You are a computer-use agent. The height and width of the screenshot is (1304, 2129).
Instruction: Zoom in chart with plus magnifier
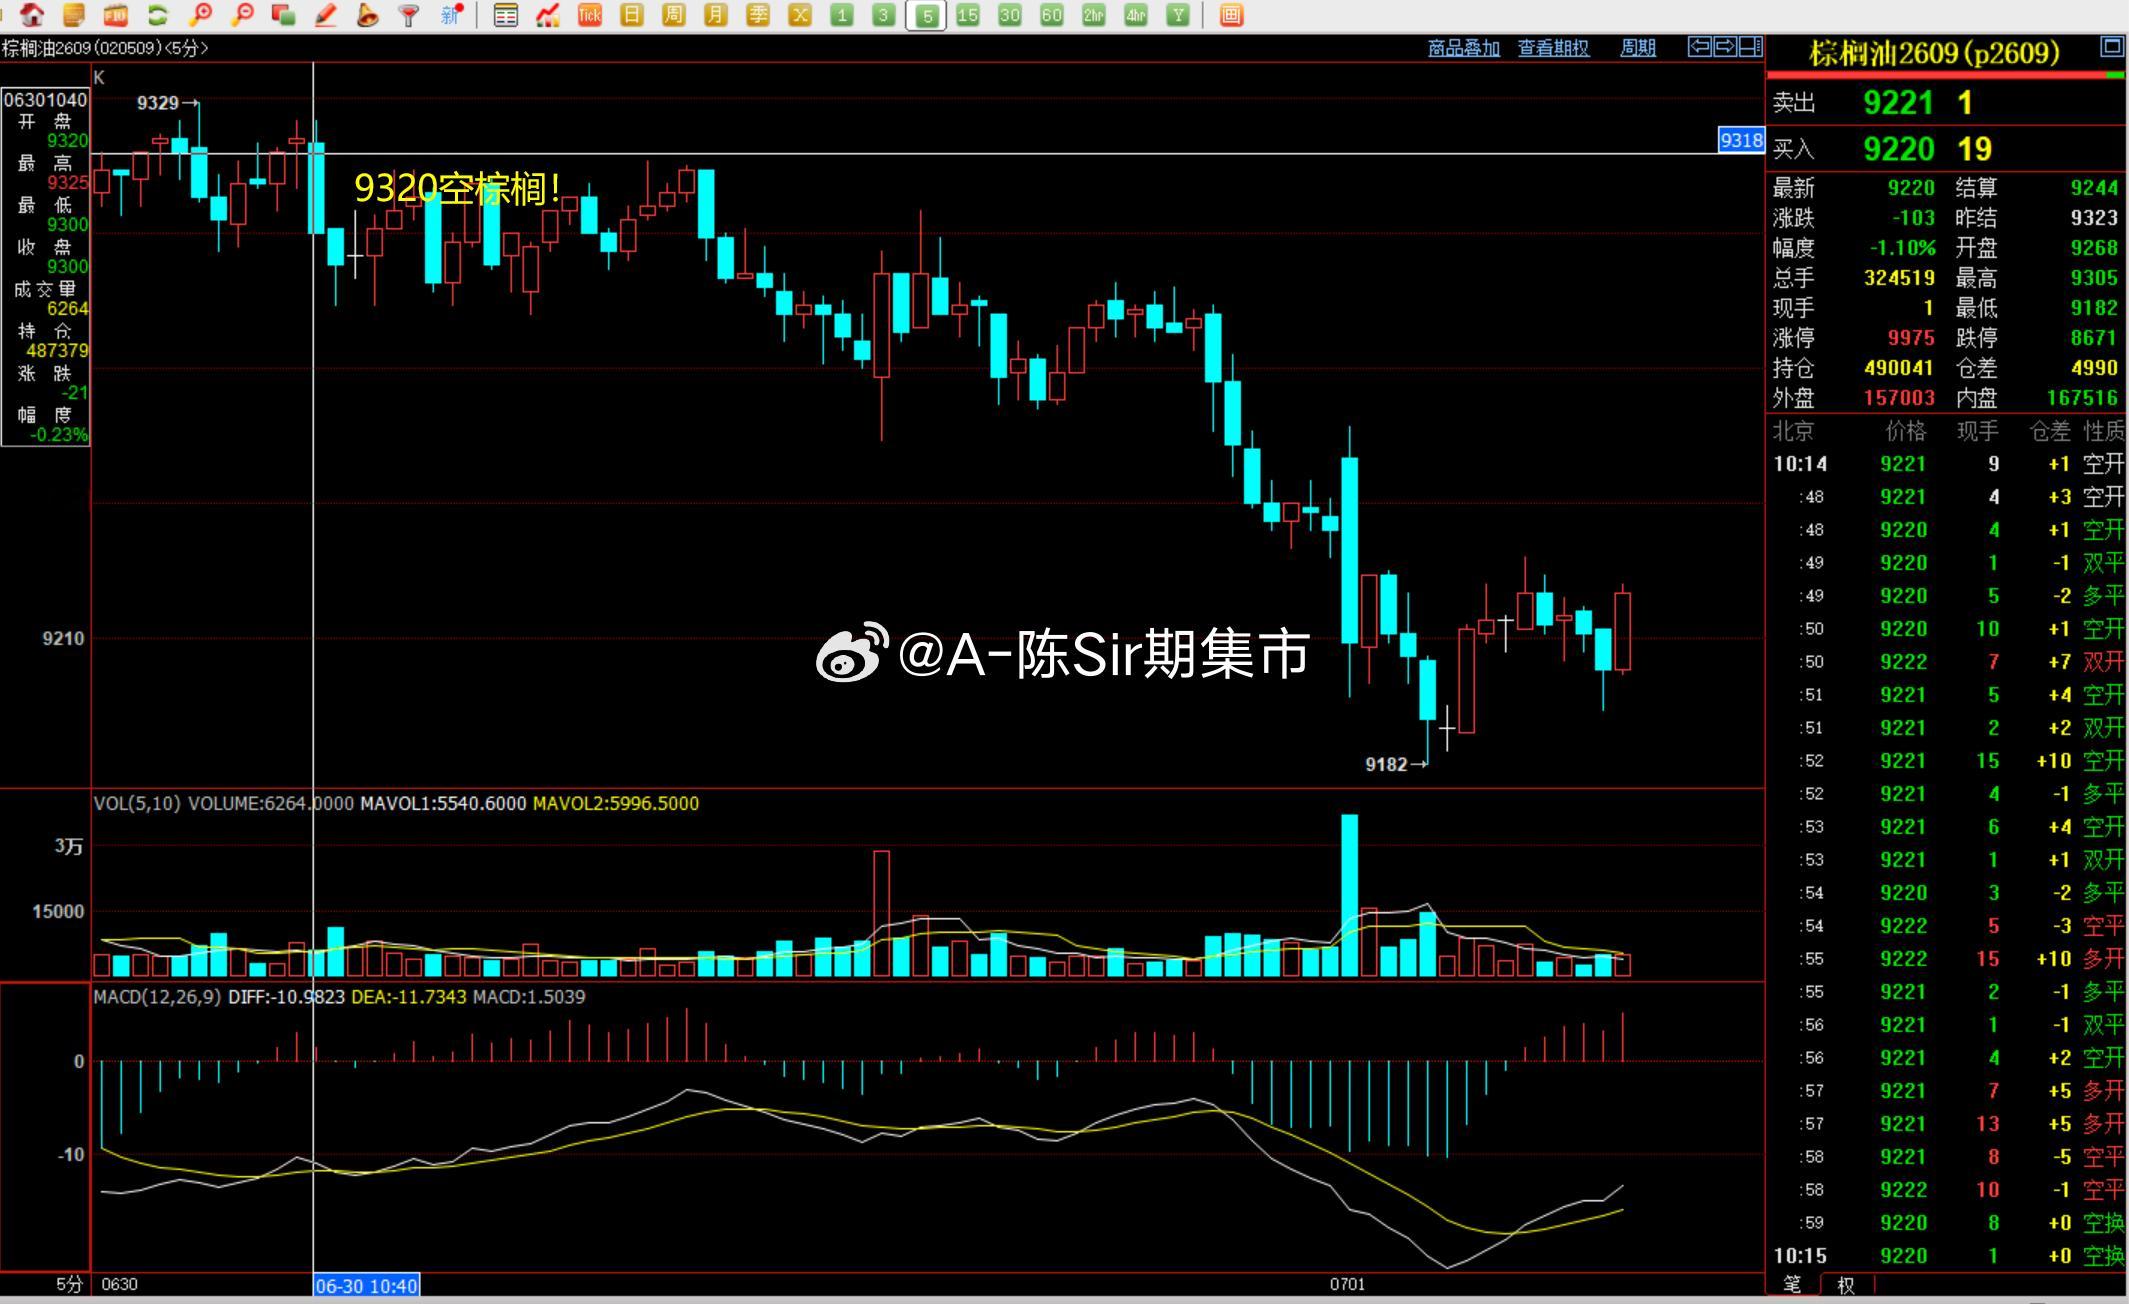click(201, 15)
